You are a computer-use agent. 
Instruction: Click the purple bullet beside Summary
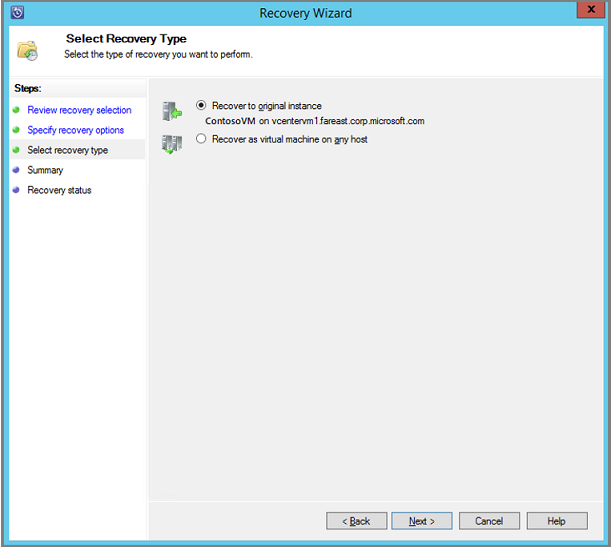[16, 170]
